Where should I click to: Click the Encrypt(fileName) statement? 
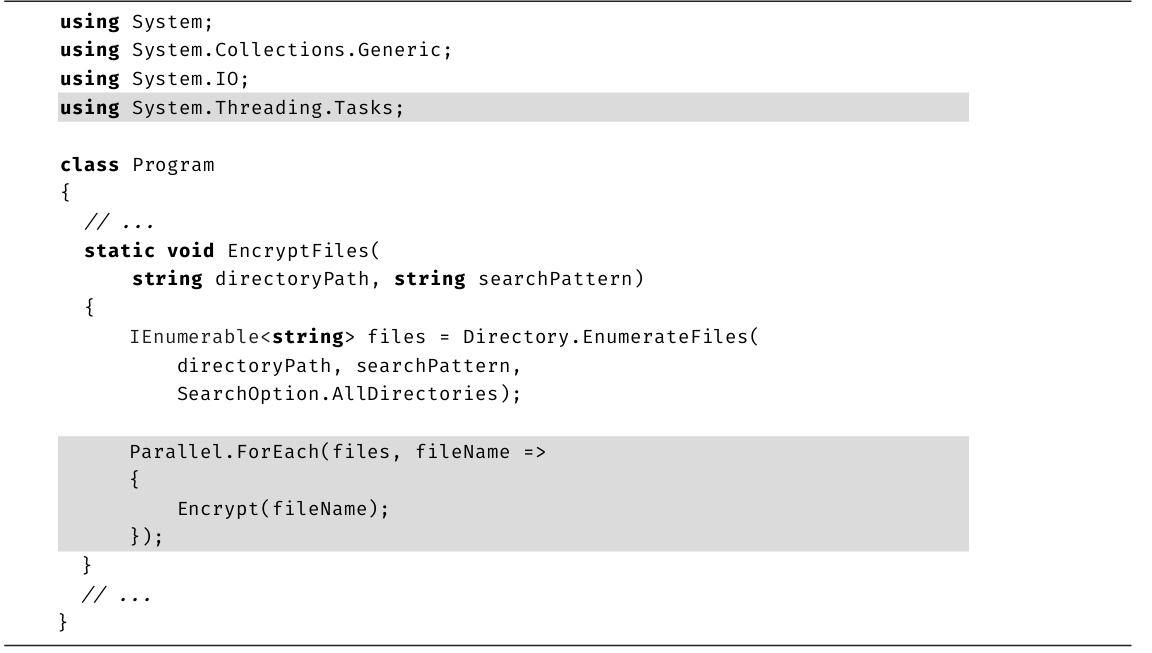click(282, 509)
